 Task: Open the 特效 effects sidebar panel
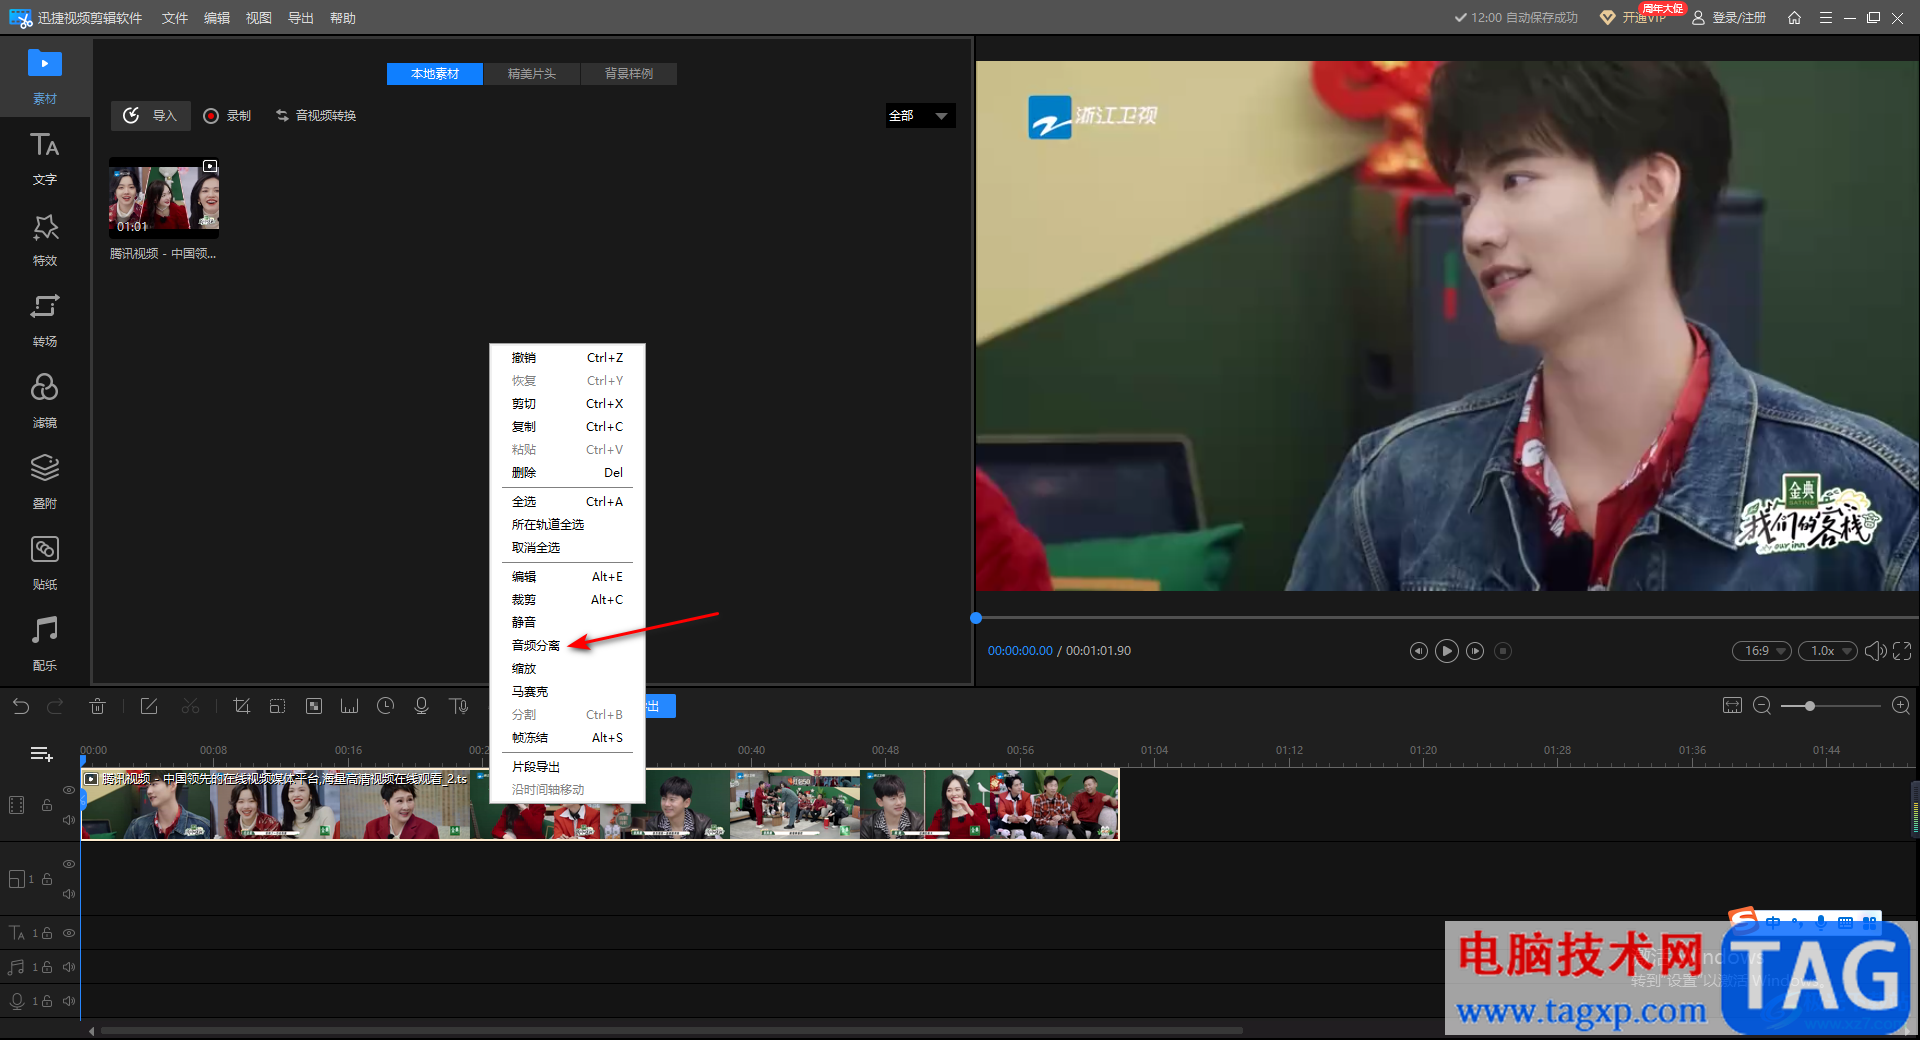point(45,239)
